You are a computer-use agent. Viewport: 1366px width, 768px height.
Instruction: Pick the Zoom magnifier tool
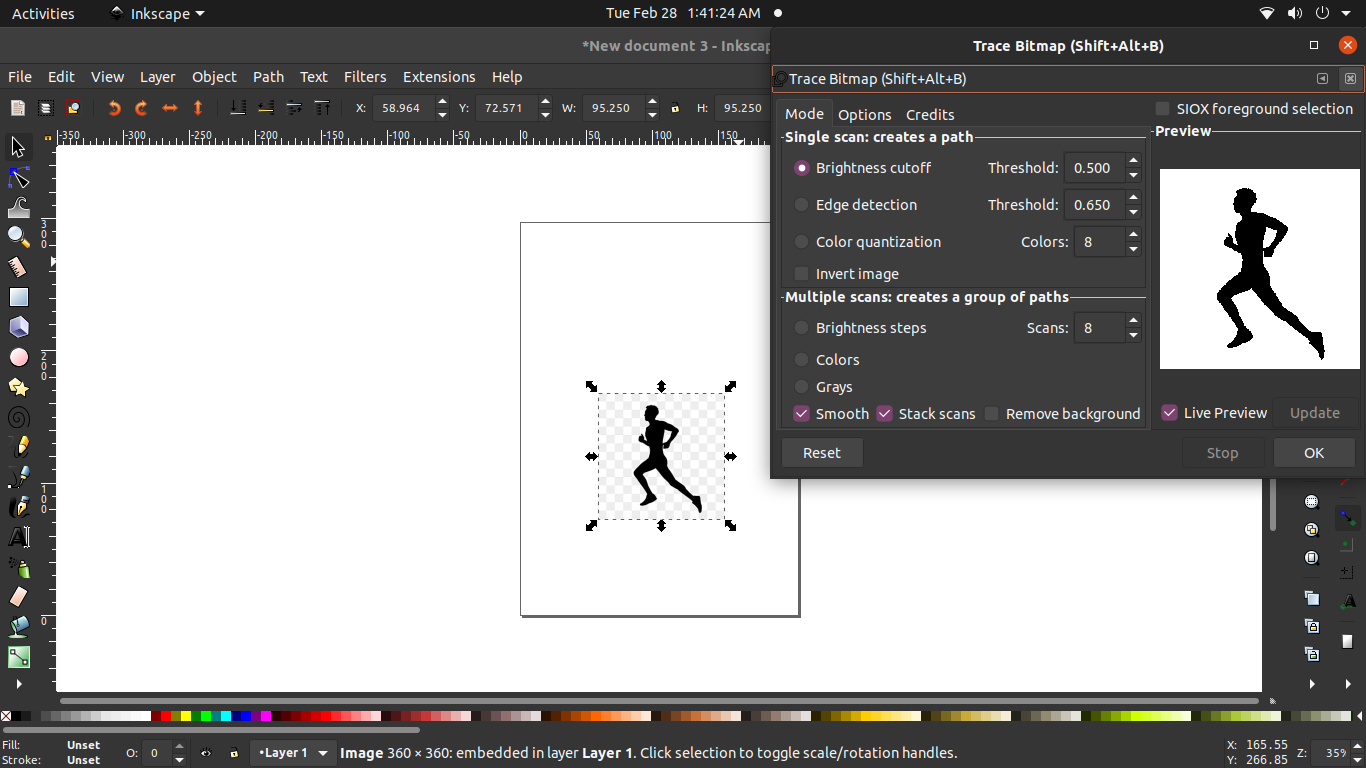coord(17,237)
